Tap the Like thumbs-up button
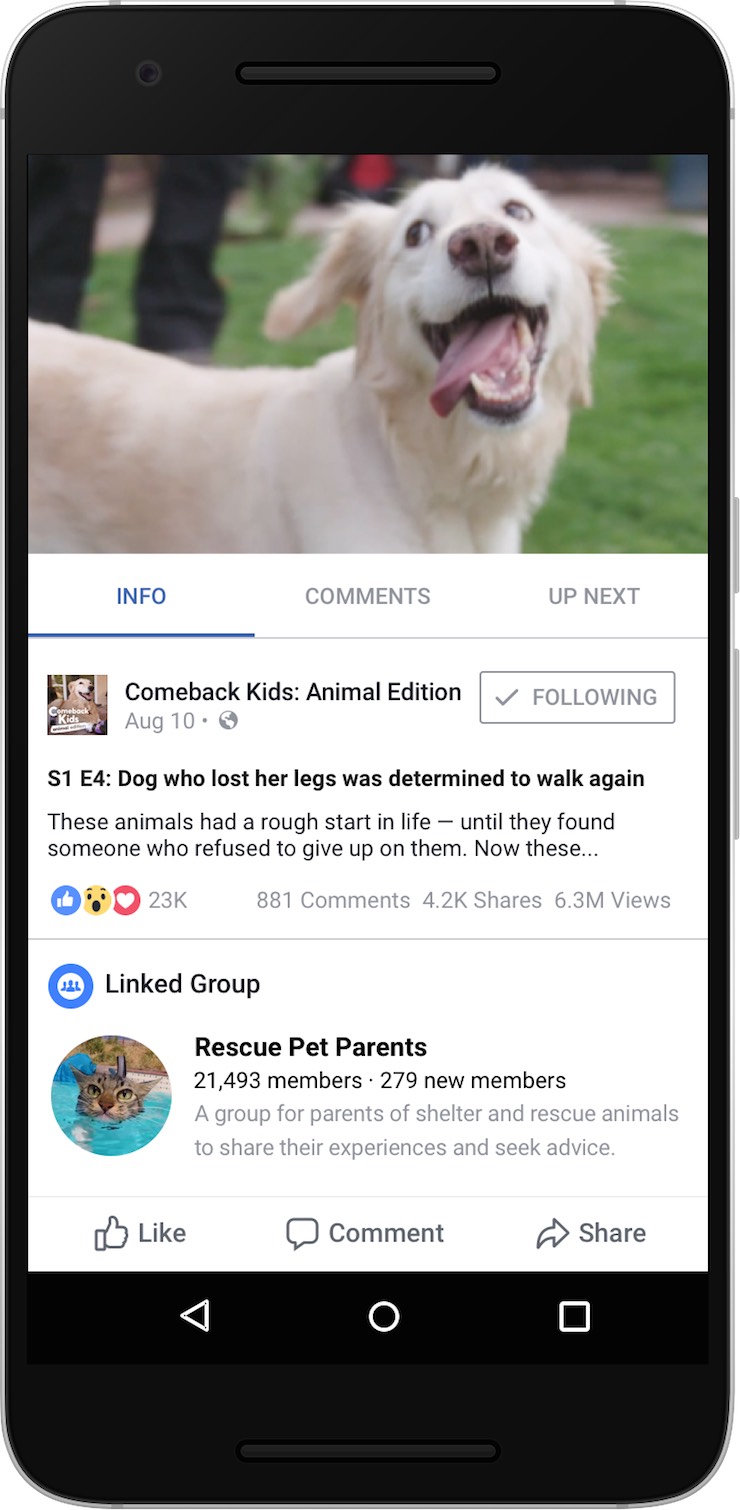 click(140, 1233)
